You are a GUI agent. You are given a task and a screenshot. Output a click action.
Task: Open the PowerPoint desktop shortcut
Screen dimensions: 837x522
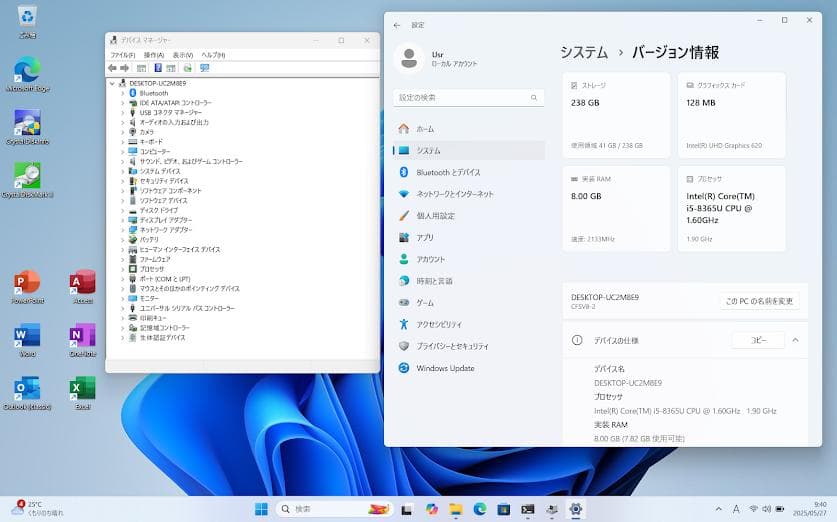pyautogui.click(x=27, y=287)
